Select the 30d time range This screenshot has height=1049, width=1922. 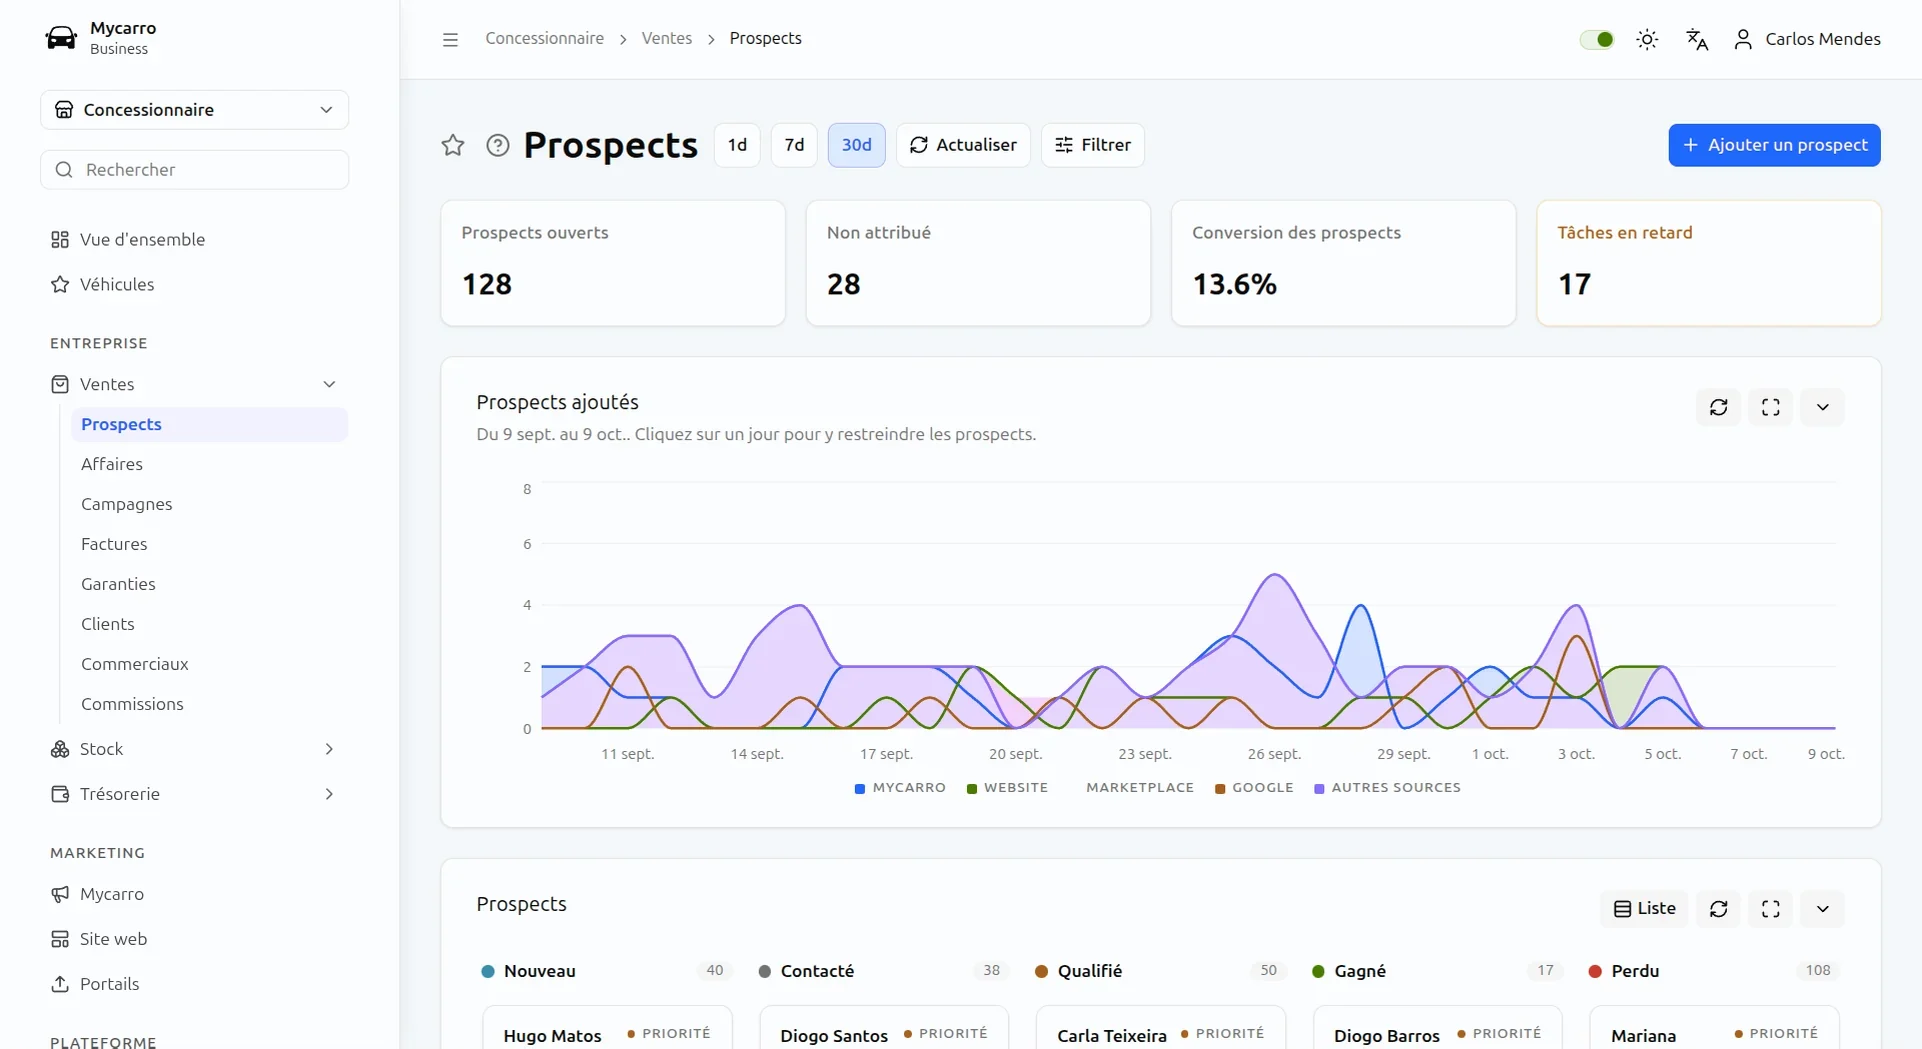coord(856,145)
